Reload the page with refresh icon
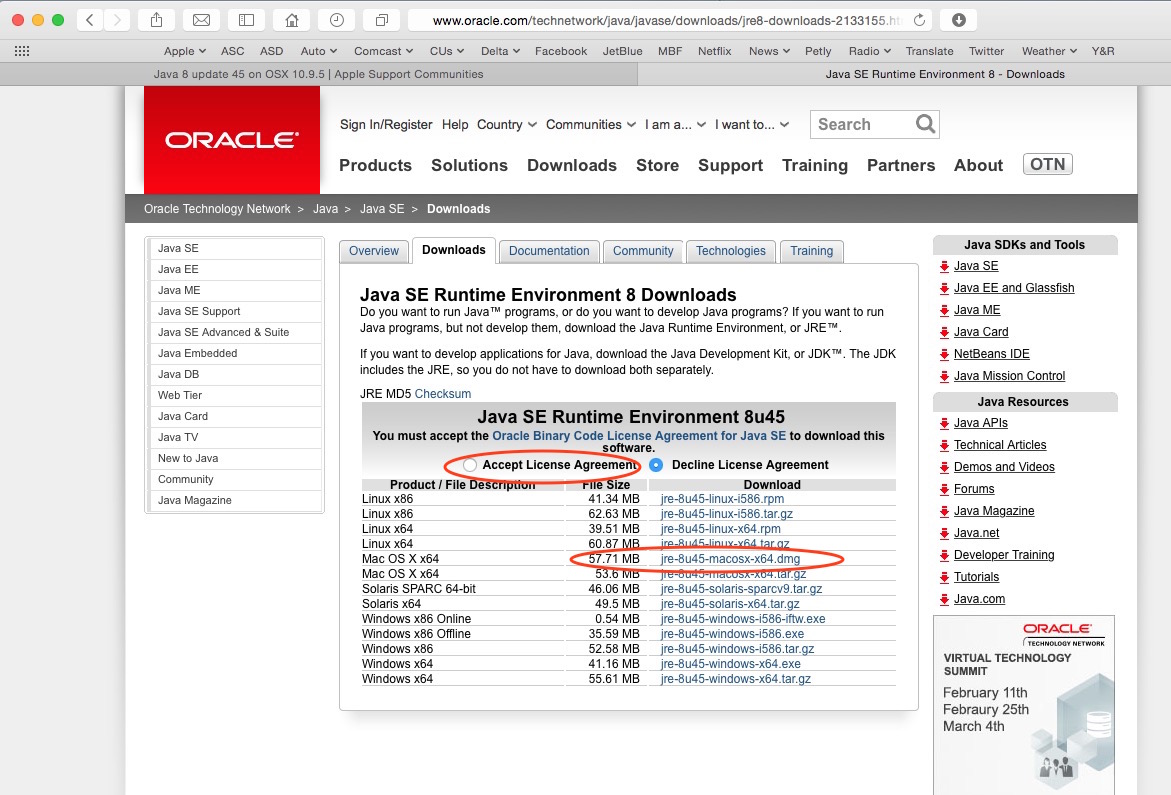Viewport: 1171px width, 795px height. pos(919,20)
